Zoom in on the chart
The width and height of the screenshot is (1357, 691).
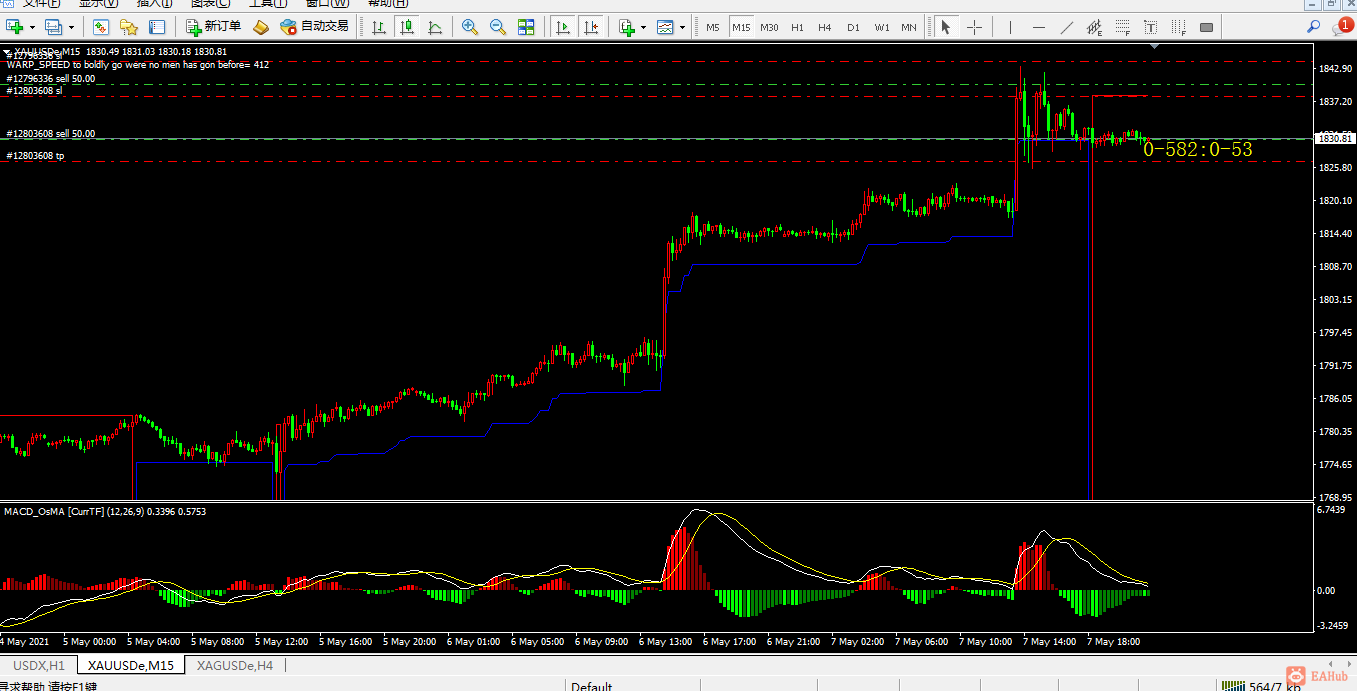point(469,27)
